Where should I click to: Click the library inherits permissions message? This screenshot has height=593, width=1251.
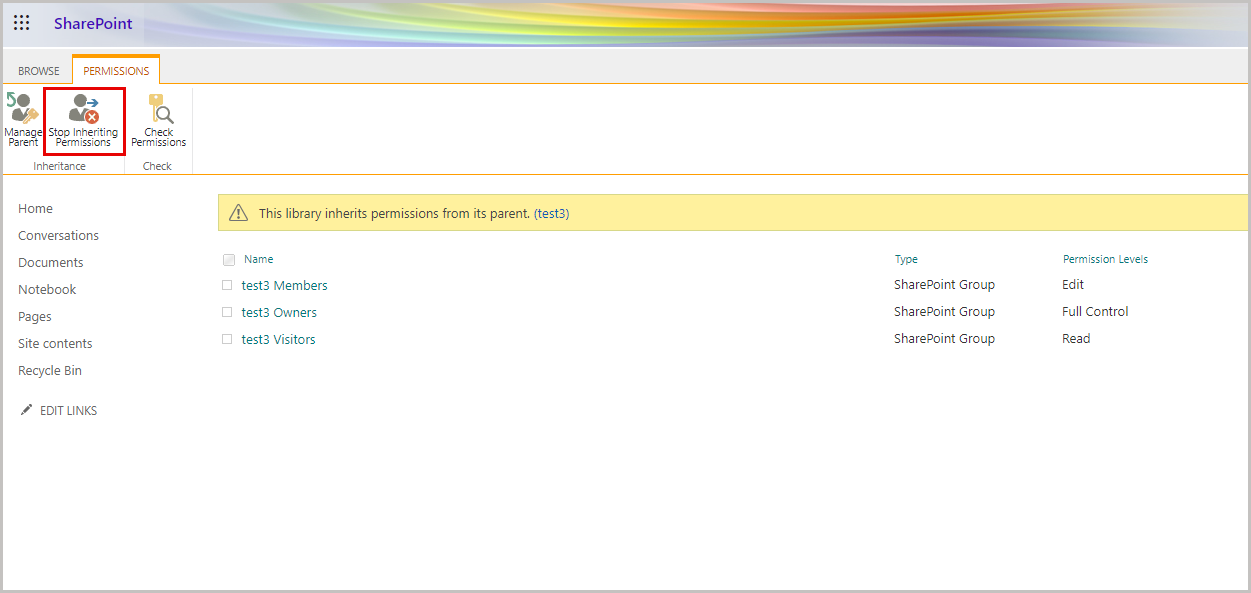click(414, 213)
